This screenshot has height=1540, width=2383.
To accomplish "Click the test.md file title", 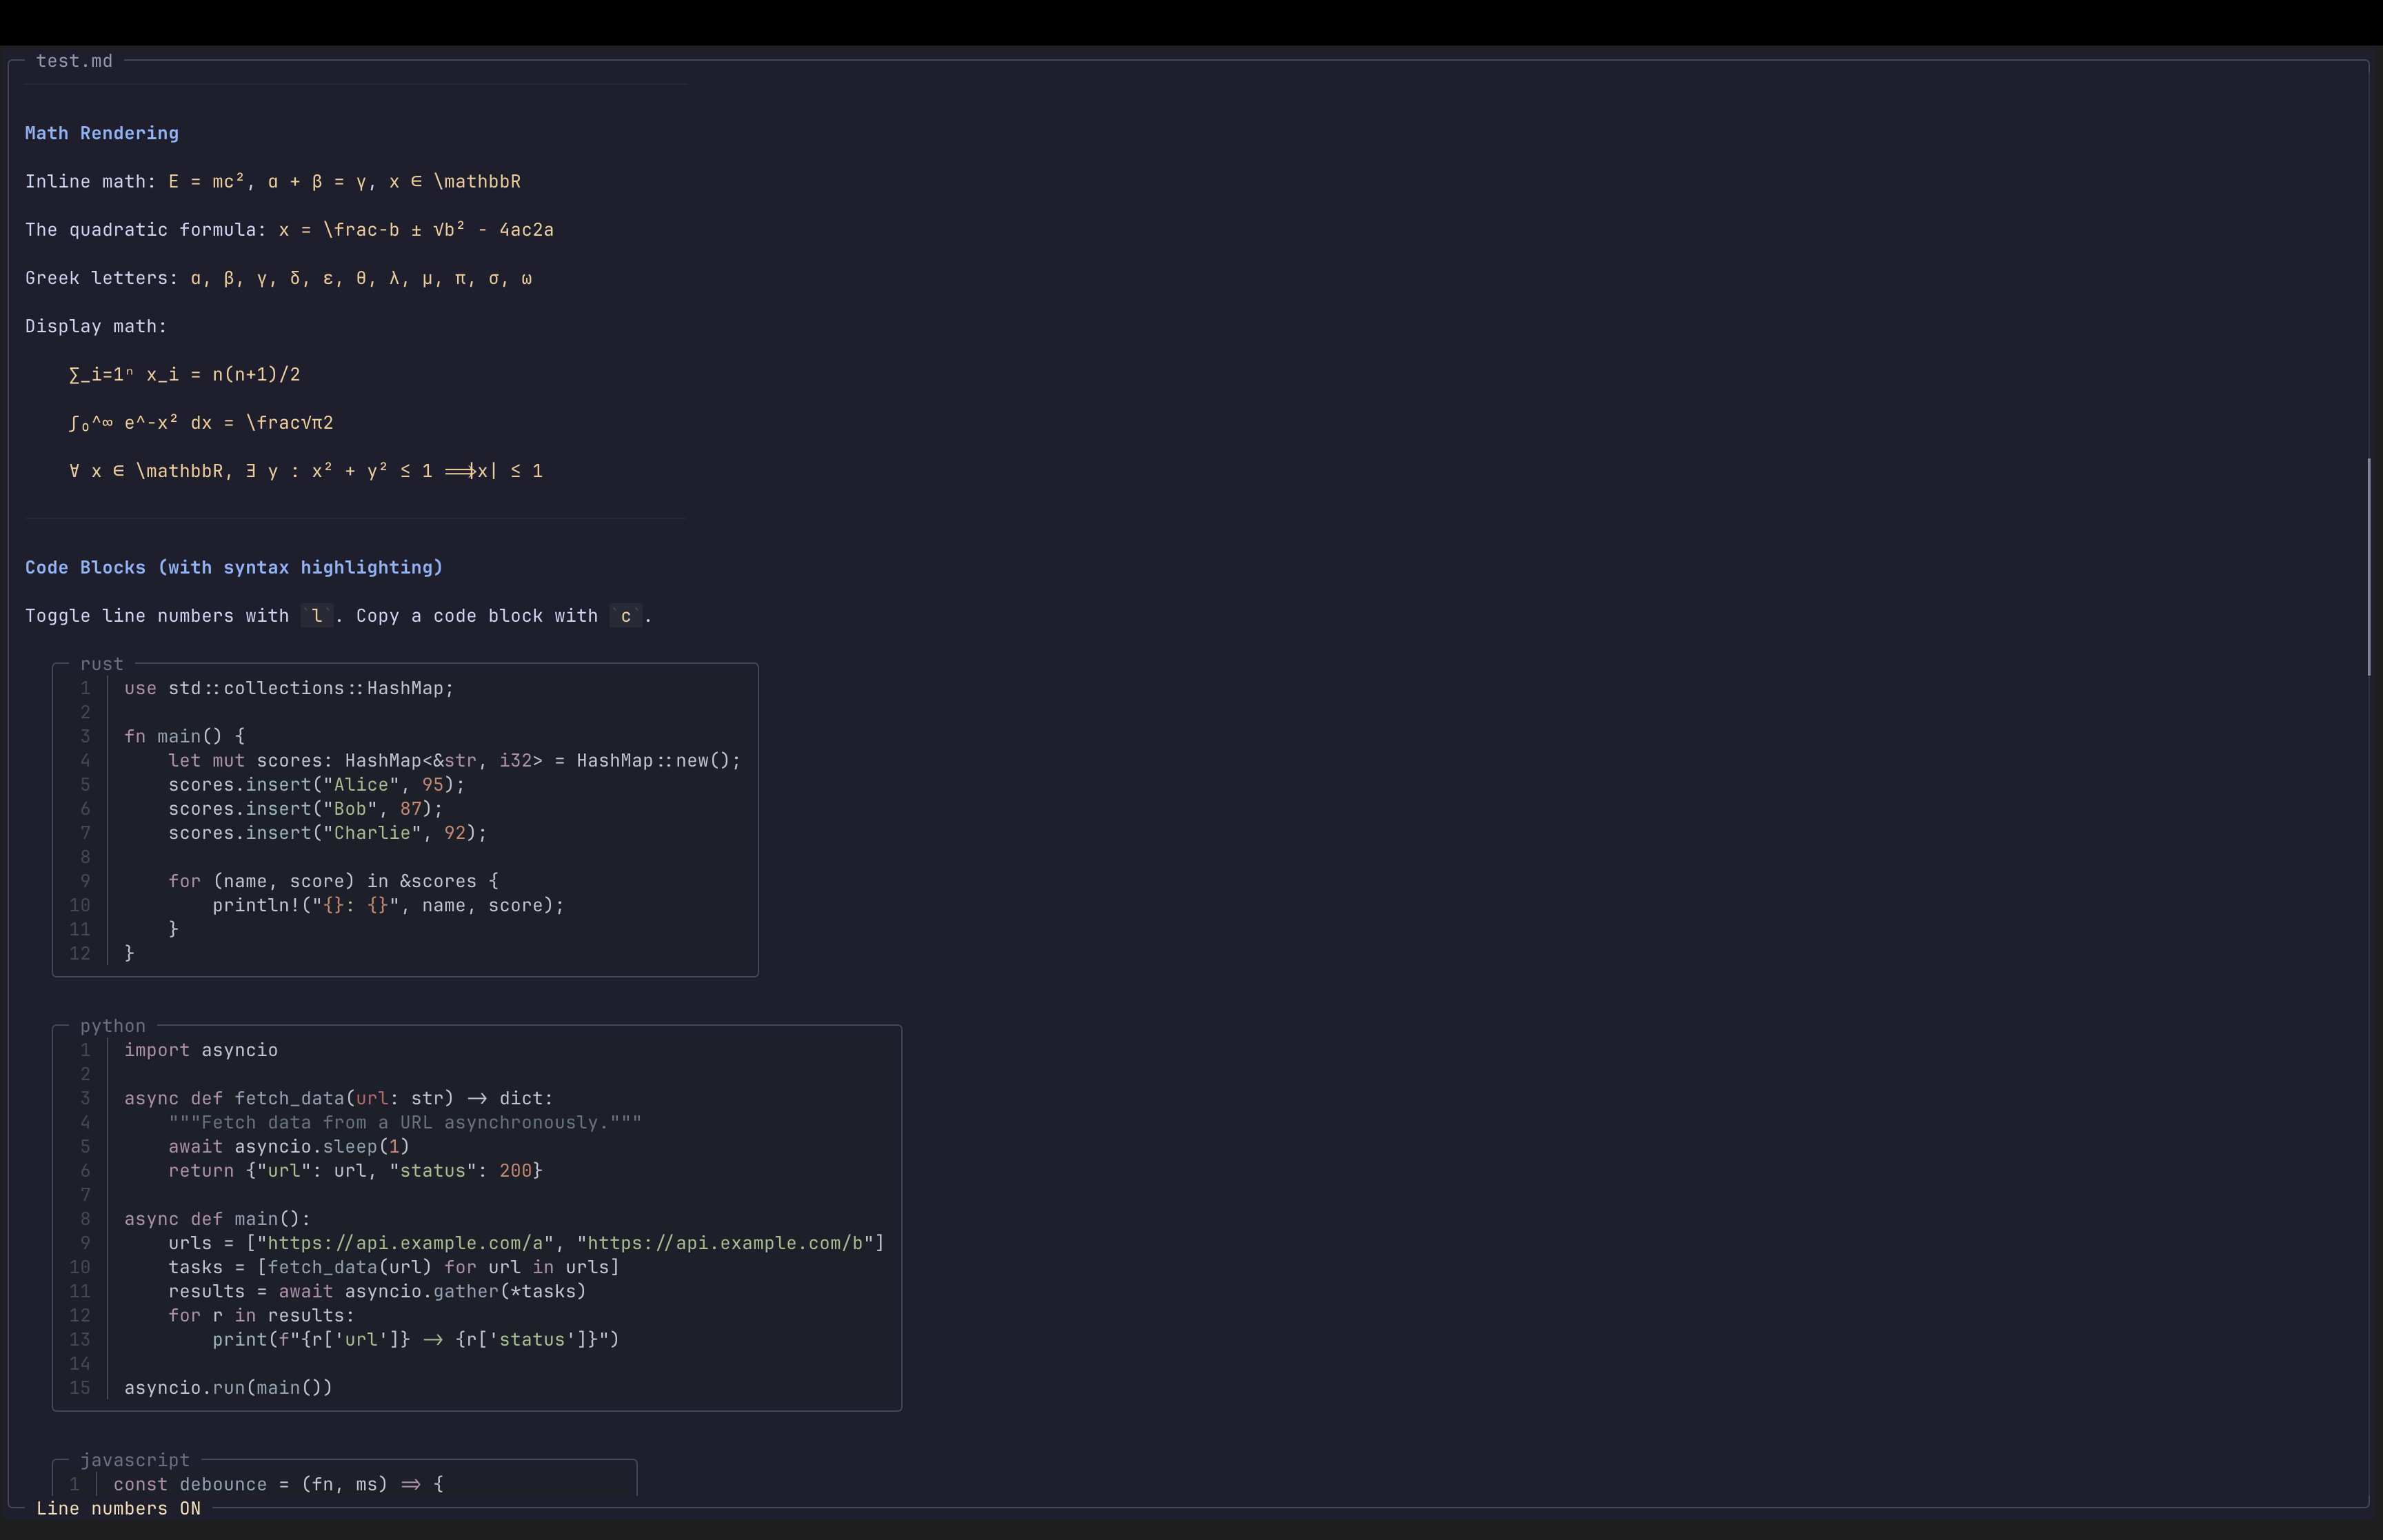I will [x=74, y=61].
